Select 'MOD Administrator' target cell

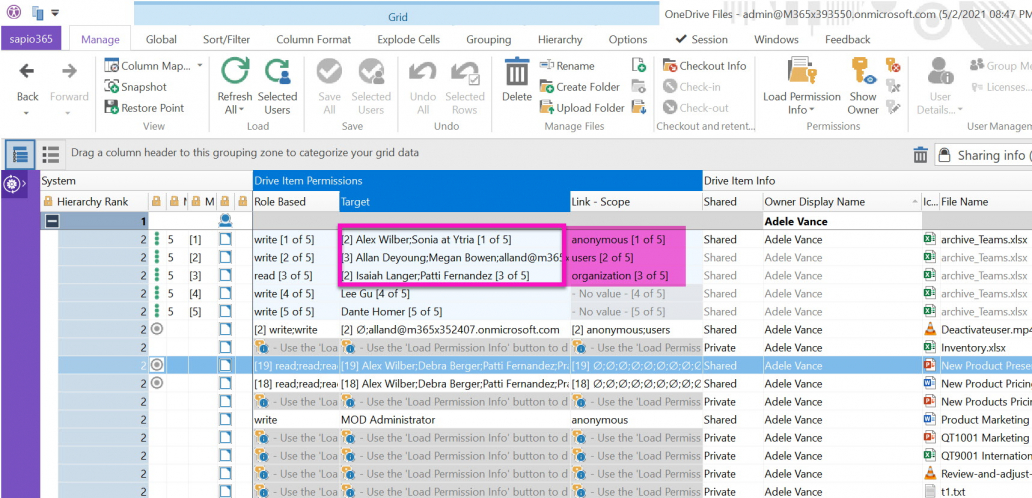pyautogui.click(x=455, y=420)
